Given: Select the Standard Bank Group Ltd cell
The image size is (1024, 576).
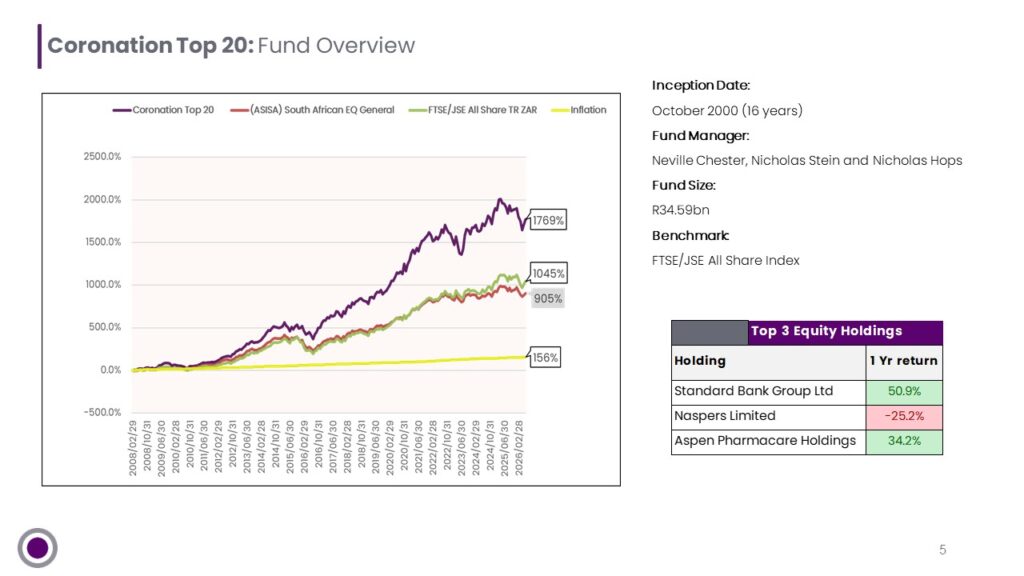Looking at the screenshot, I should 768,392.
